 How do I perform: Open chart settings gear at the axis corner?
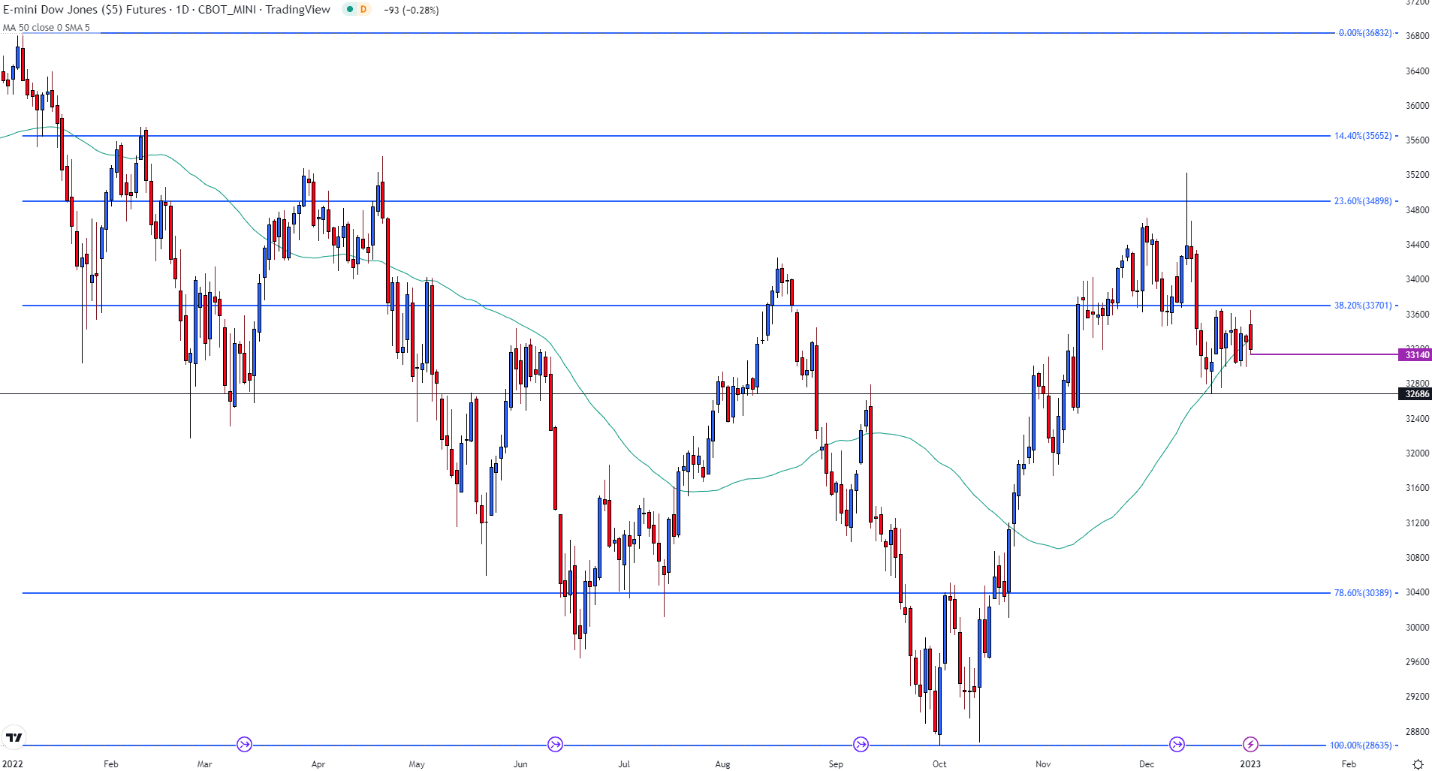click(1416, 763)
